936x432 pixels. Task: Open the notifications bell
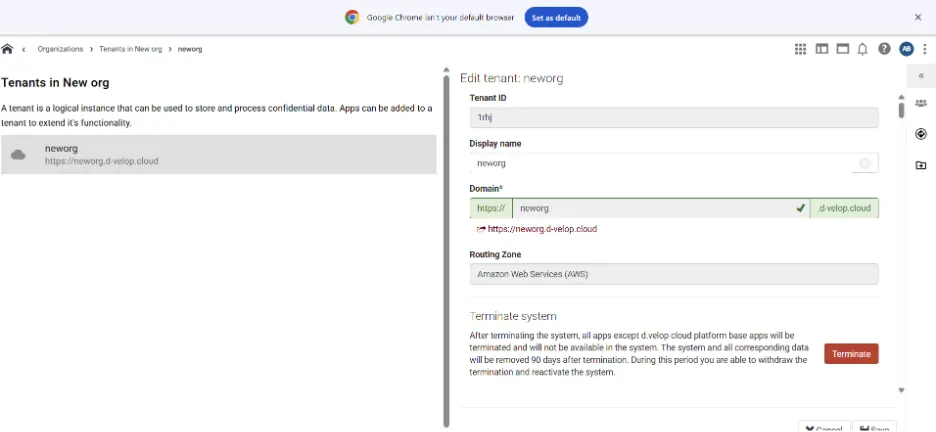863,50
